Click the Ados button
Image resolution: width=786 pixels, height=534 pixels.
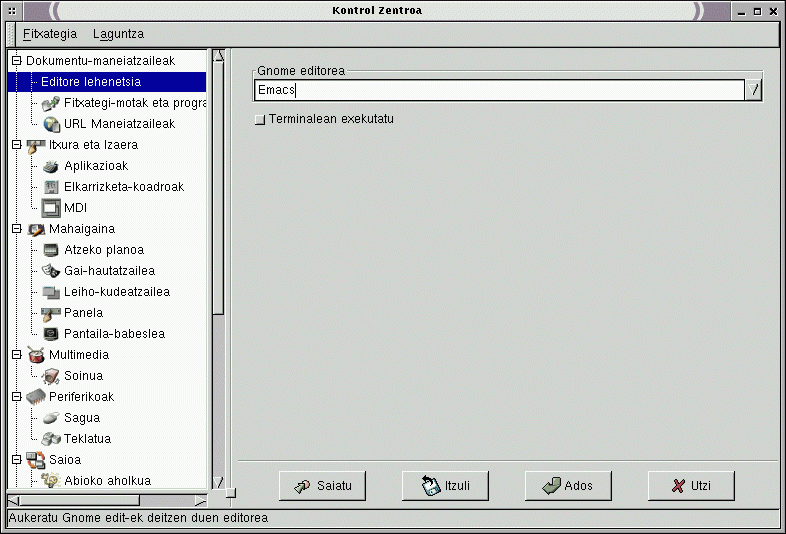[x=568, y=485]
